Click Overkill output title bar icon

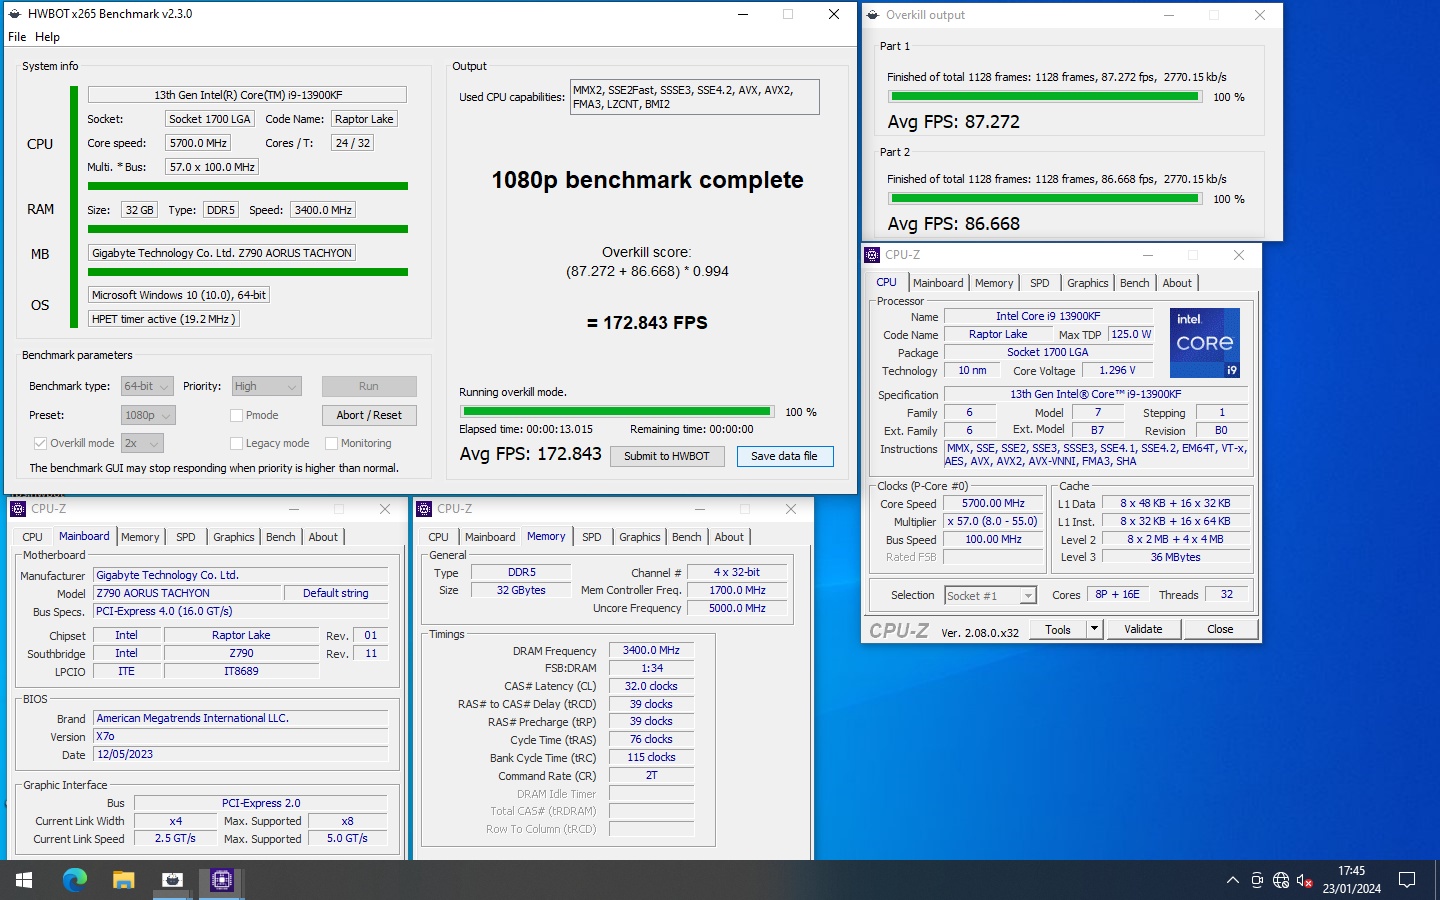point(872,15)
